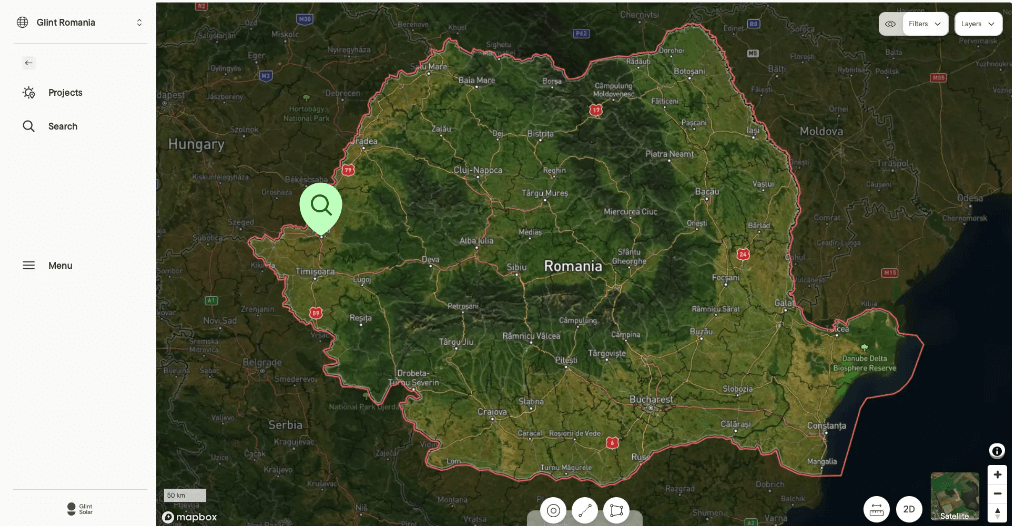Click the Glint Solar logo
Screen dimensions: 1012x526
pos(80,509)
